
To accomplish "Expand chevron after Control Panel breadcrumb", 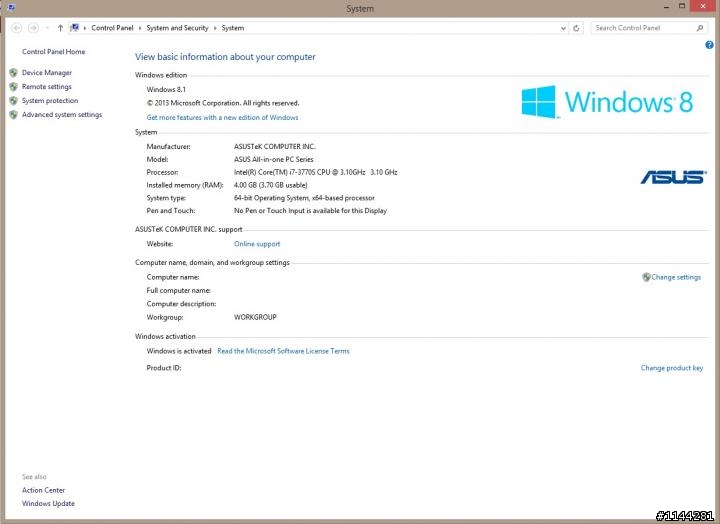I will [x=140, y=28].
